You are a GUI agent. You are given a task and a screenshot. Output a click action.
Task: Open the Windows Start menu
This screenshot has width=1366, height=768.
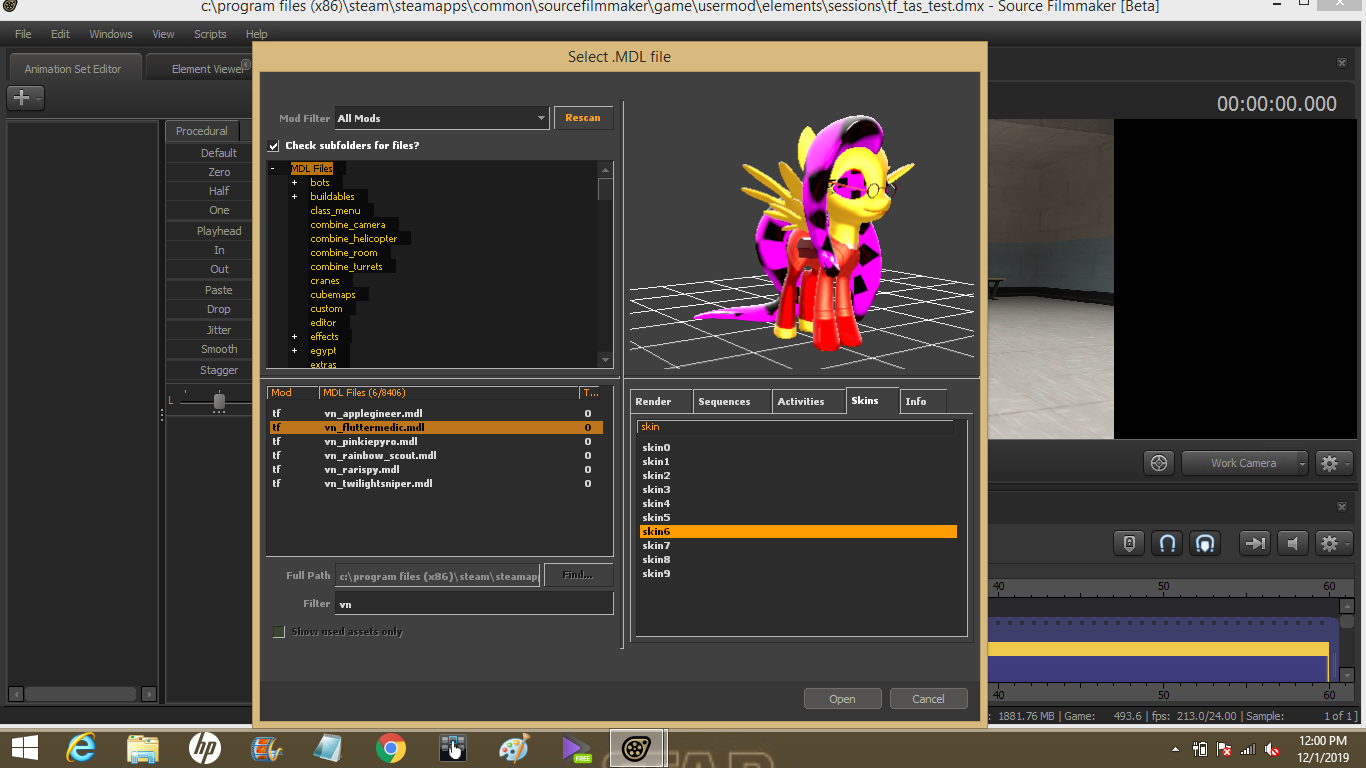(25, 748)
